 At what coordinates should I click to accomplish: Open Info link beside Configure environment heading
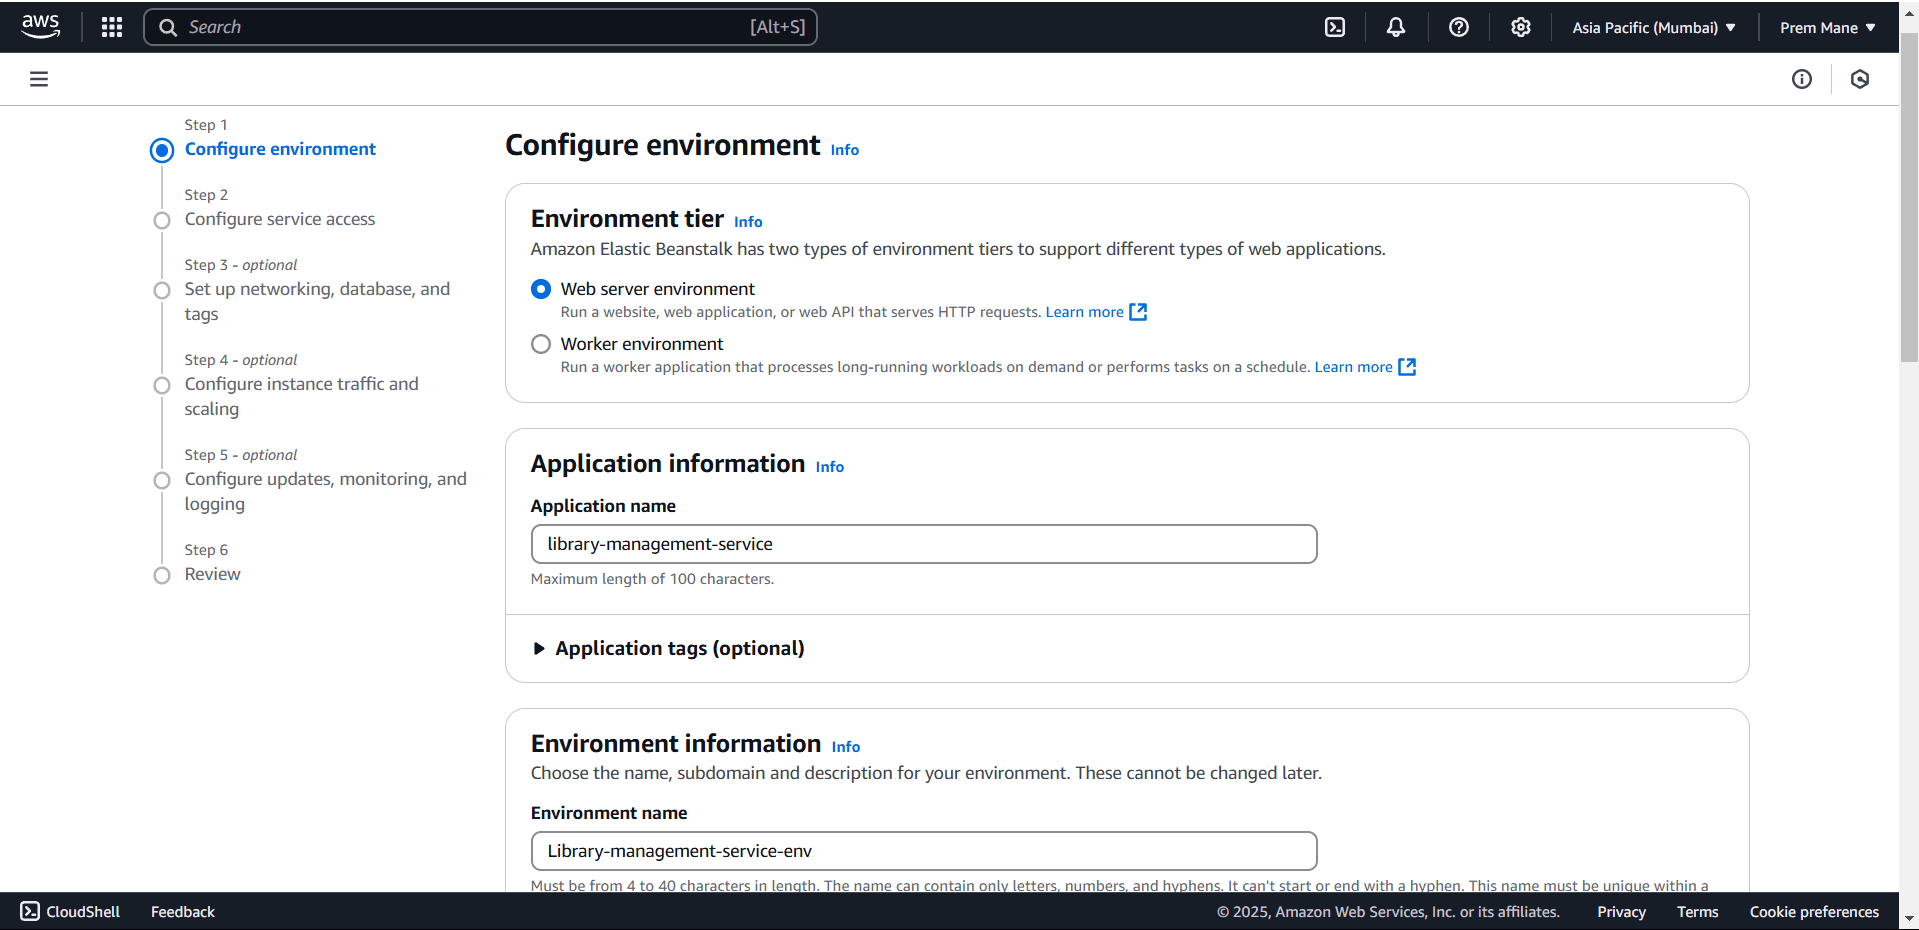845,149
